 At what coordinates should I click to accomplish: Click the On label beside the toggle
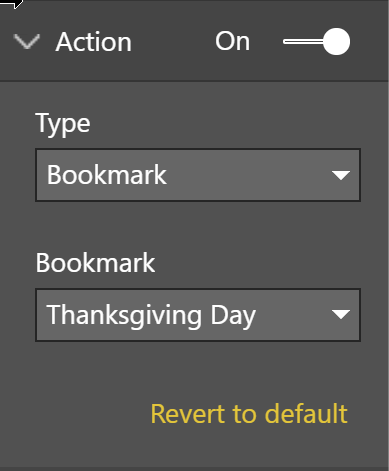[232, 42]
